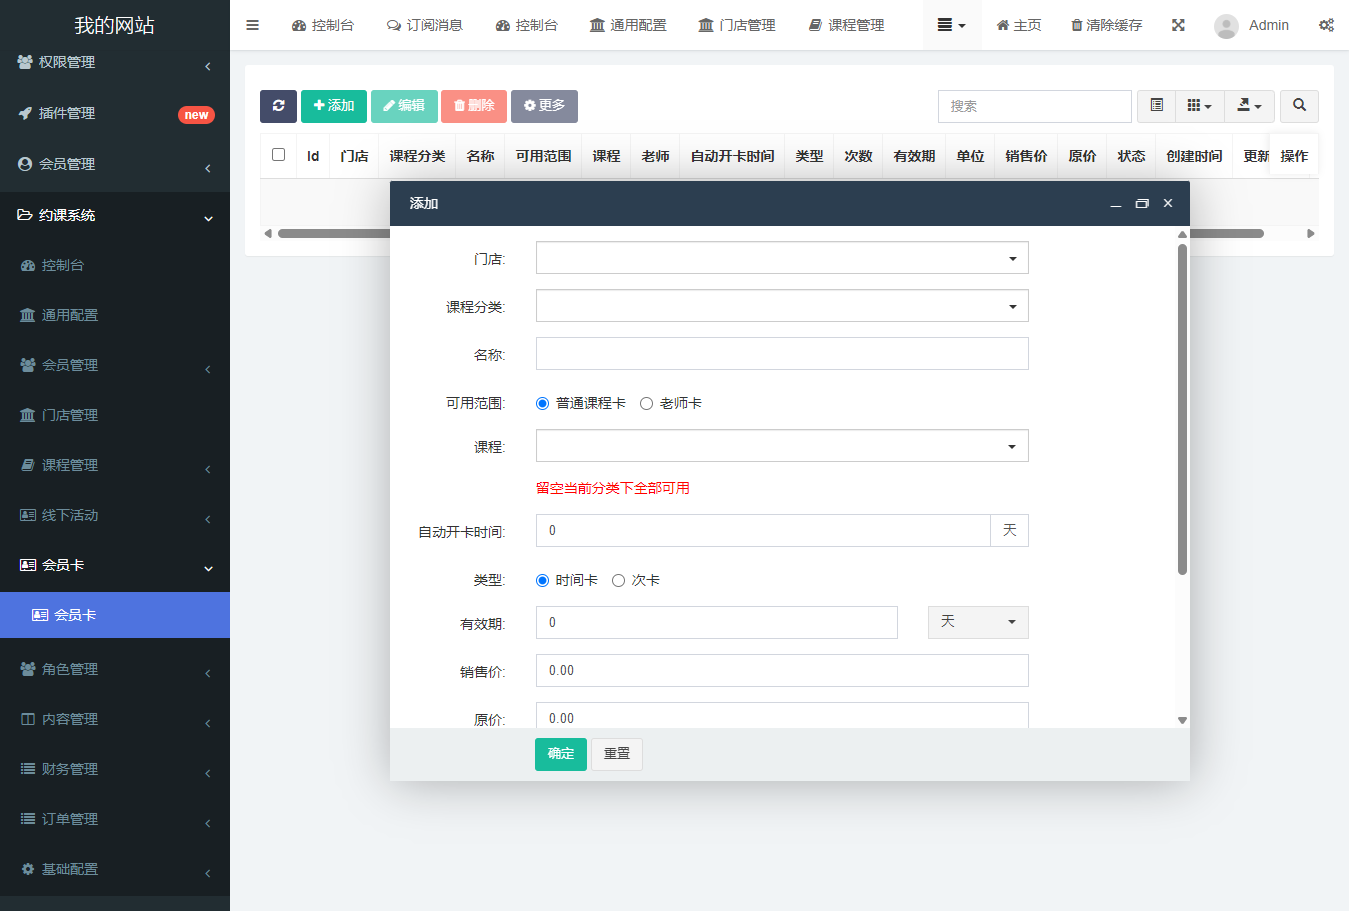Viewport: 1349px width, 911px height.
Task: Click the Admin user avatar
Action: [1226, 26]
